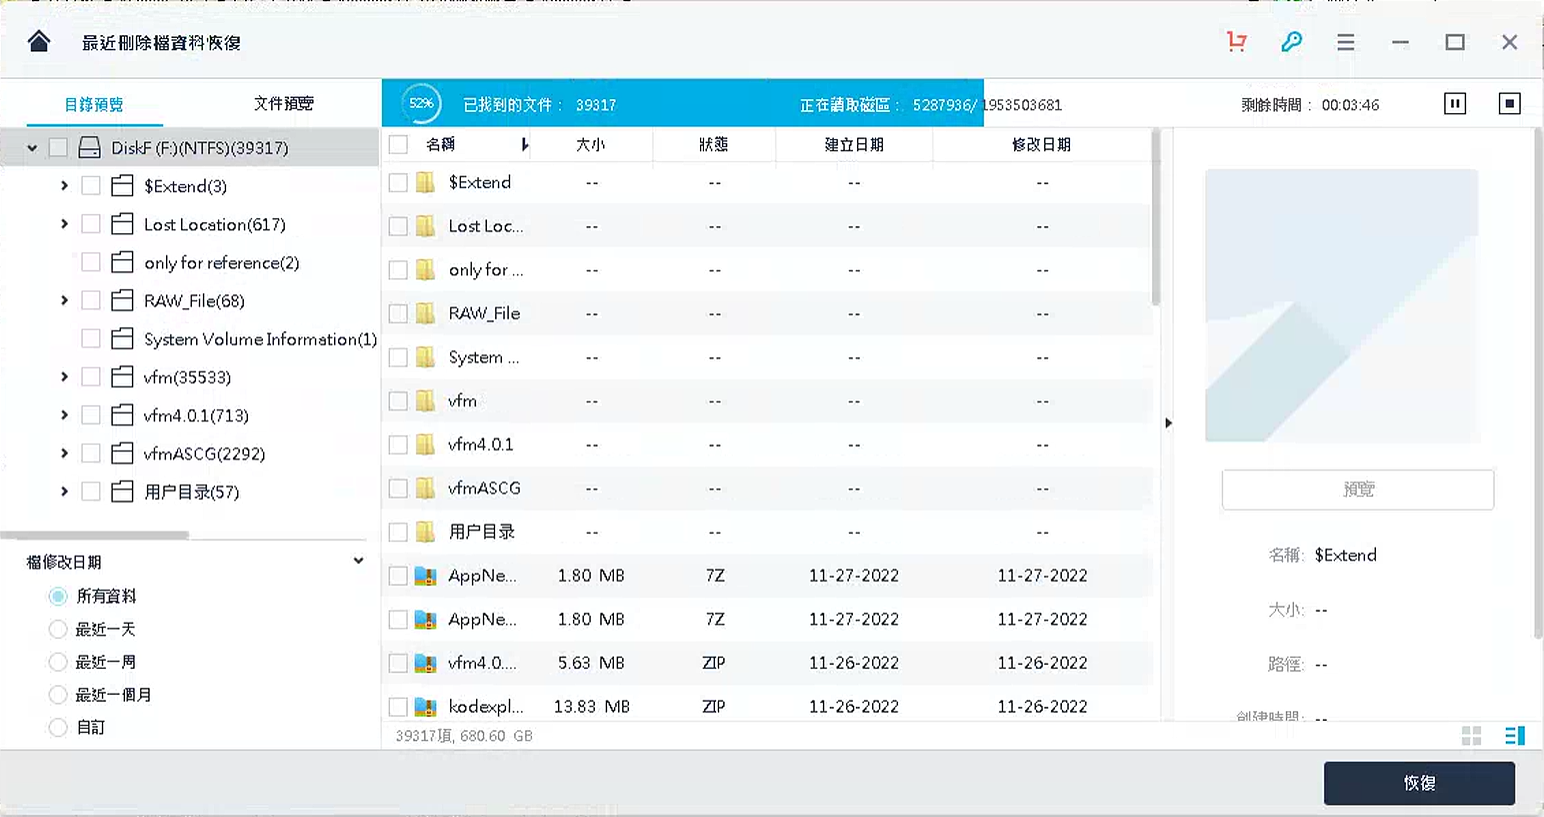Open the hamburger menu icon
Screen dimensions: 1544x817
coord(1345,42)
